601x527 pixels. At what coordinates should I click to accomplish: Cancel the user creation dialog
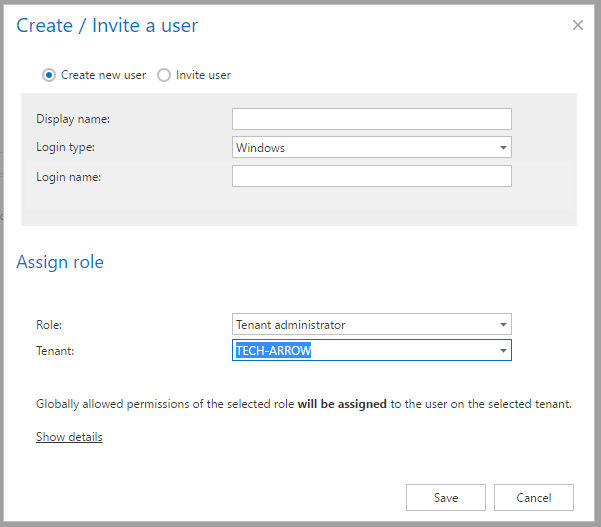(x=534, y=498)
